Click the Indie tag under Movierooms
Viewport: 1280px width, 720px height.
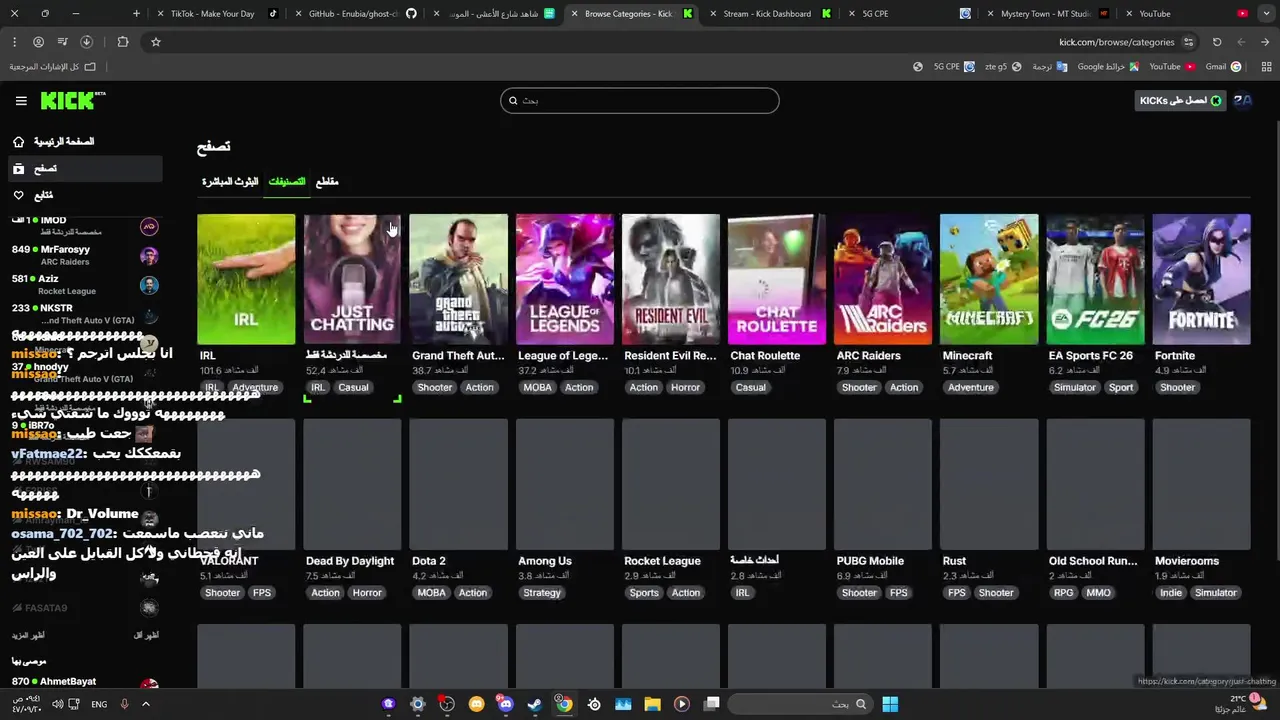coord(1171,593)
